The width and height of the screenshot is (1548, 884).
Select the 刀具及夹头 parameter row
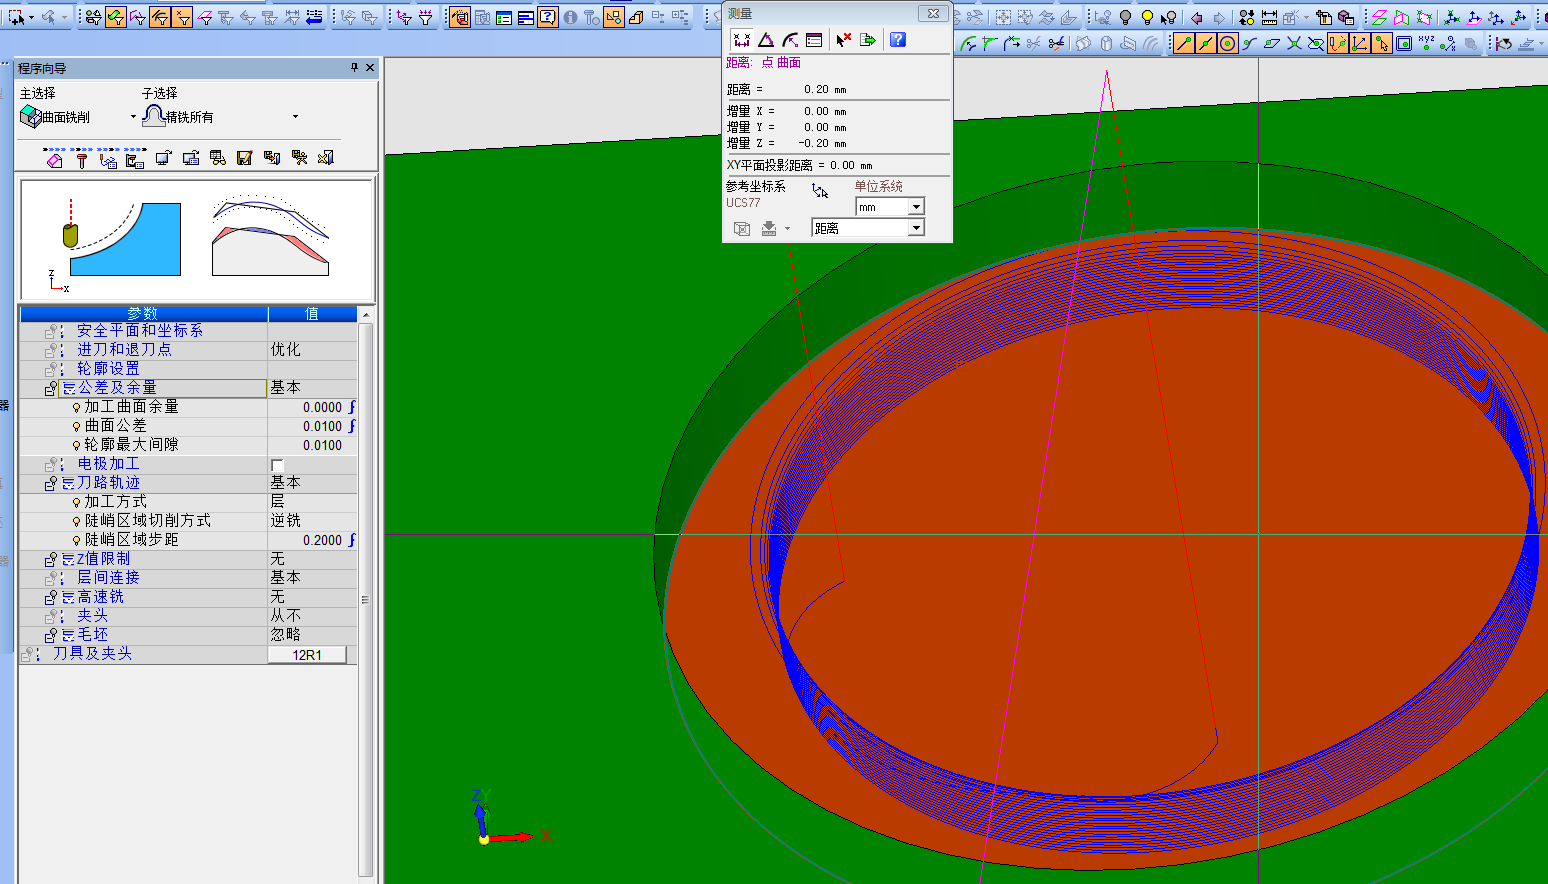pos(188,654)
